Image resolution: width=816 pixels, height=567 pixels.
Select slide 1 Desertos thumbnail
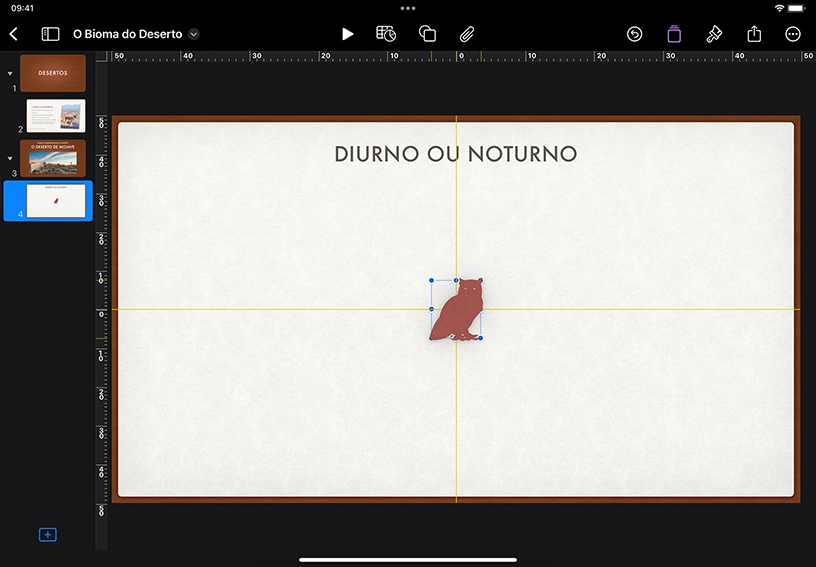tap(53, 73)
